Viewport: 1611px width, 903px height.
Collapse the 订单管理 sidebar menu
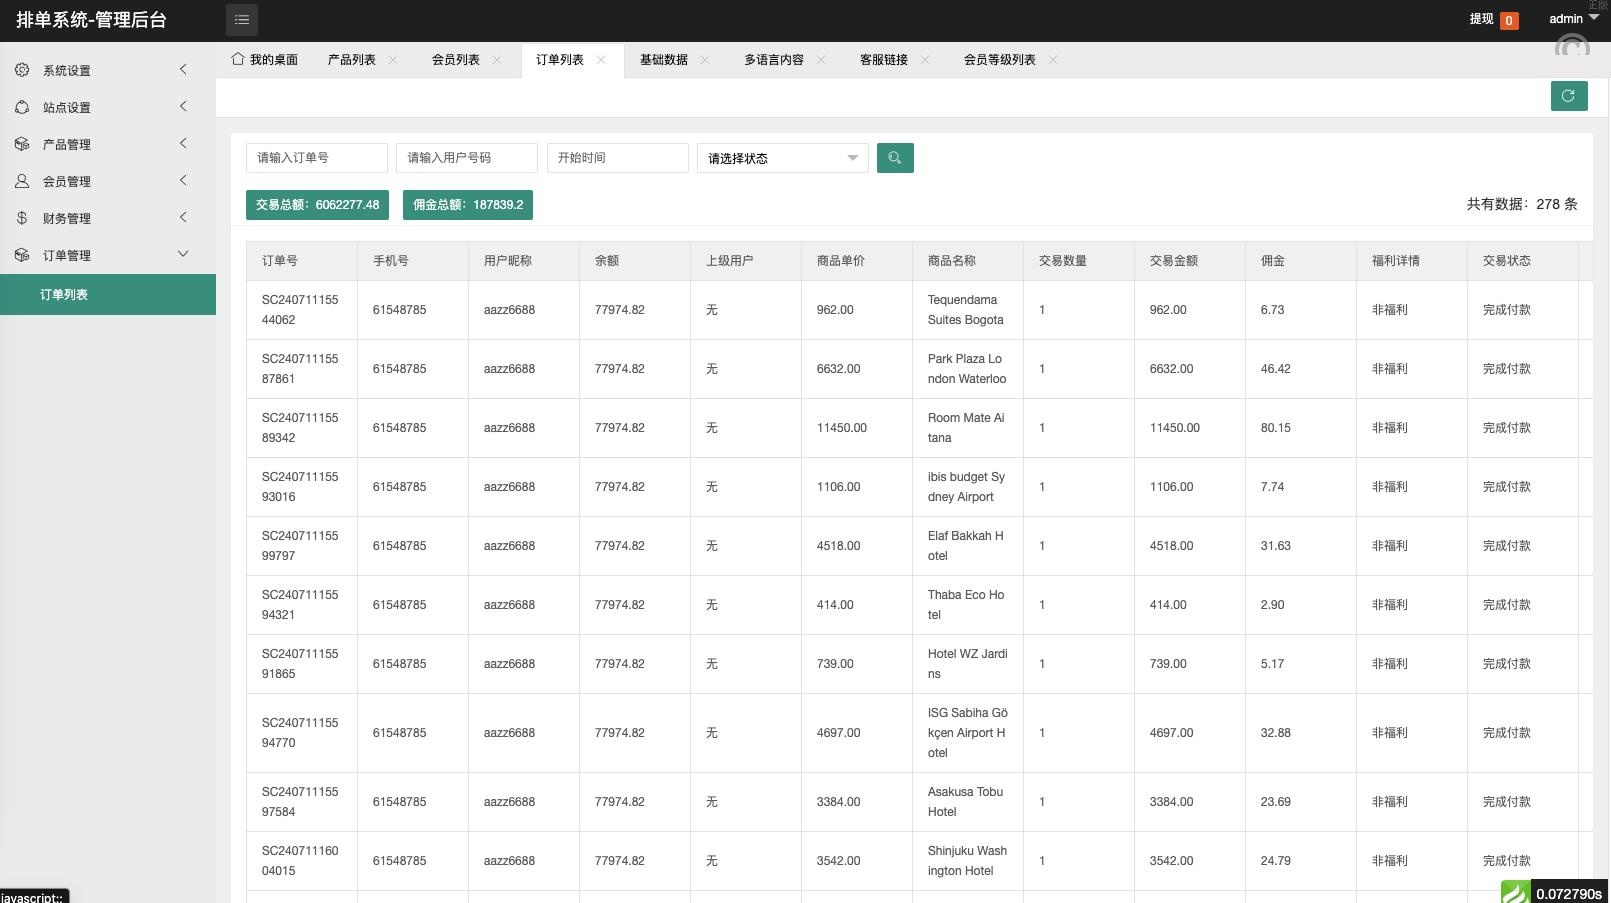point(183,254)
